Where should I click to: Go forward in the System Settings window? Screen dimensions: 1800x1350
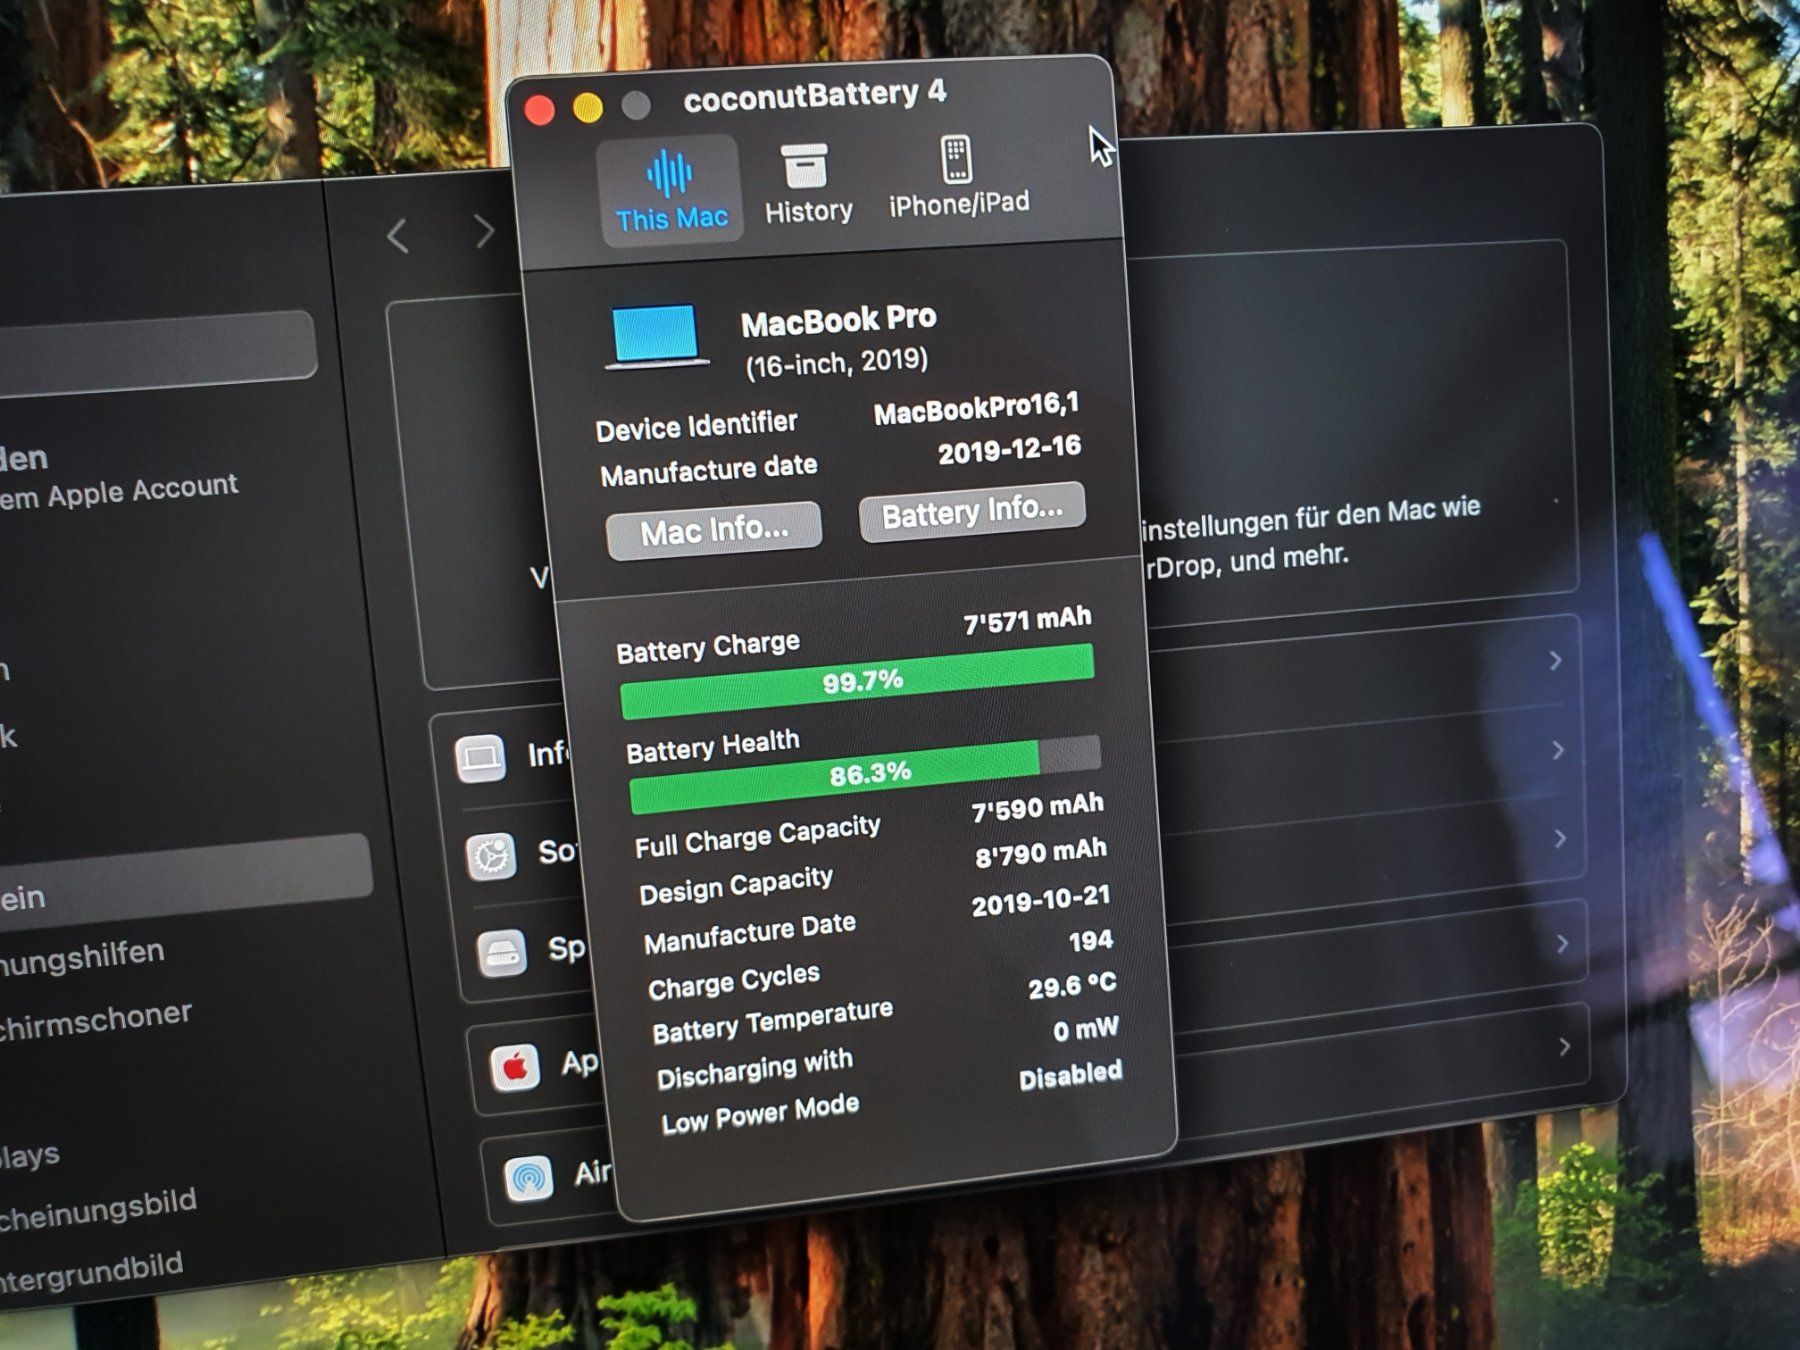coord(485,232)
